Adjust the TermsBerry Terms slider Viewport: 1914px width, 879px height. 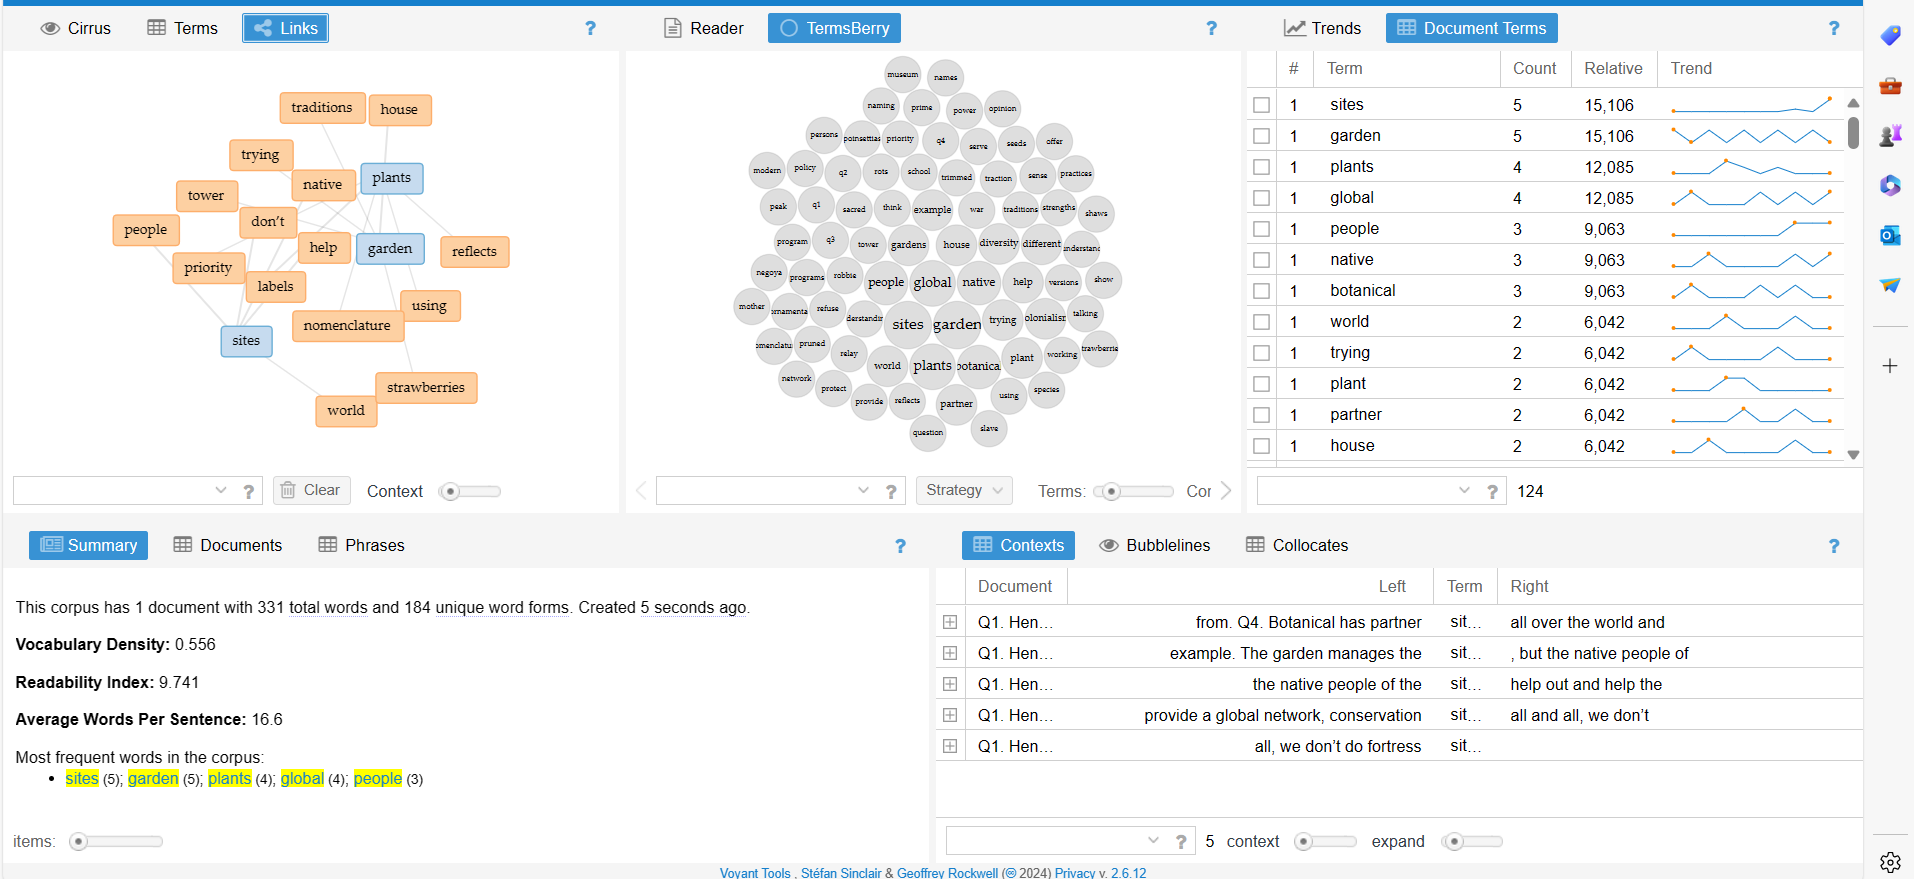point(1134,491)
